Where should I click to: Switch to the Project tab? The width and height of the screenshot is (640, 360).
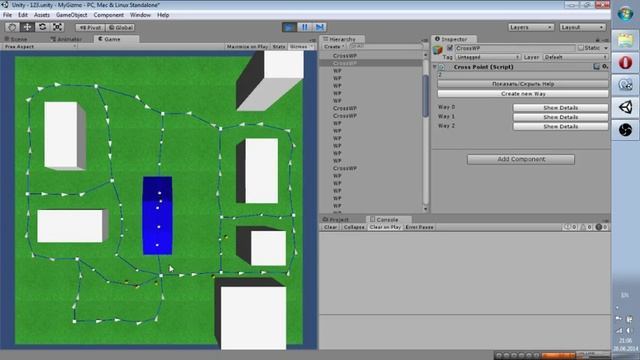click(336, 220)
